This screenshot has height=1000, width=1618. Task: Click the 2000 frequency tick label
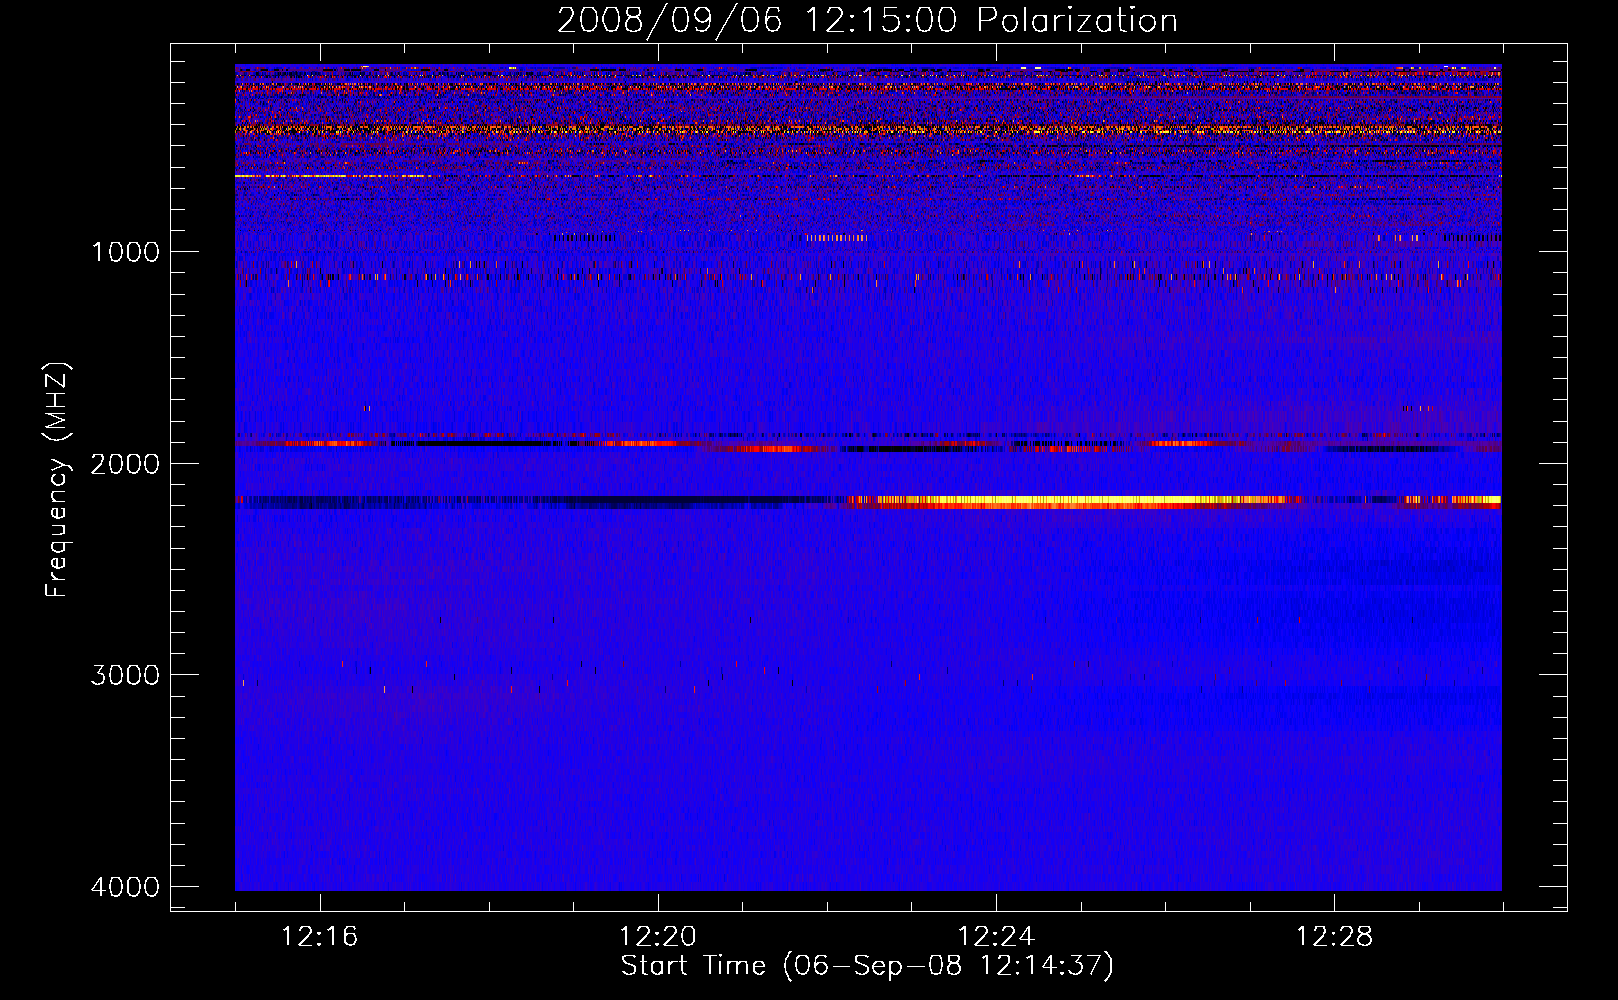pyautogui.click(x=125, y=463)
